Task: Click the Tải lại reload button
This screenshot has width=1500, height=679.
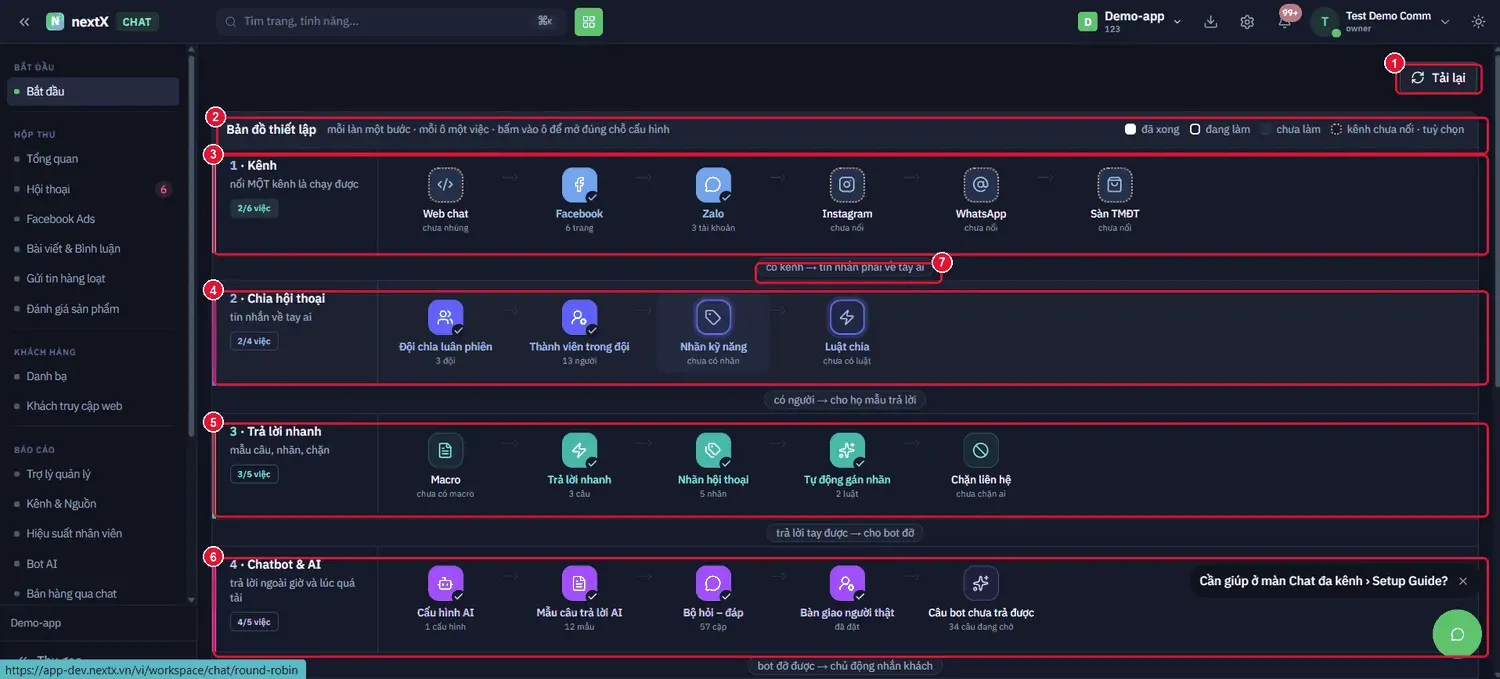Action: (1438, 78)
